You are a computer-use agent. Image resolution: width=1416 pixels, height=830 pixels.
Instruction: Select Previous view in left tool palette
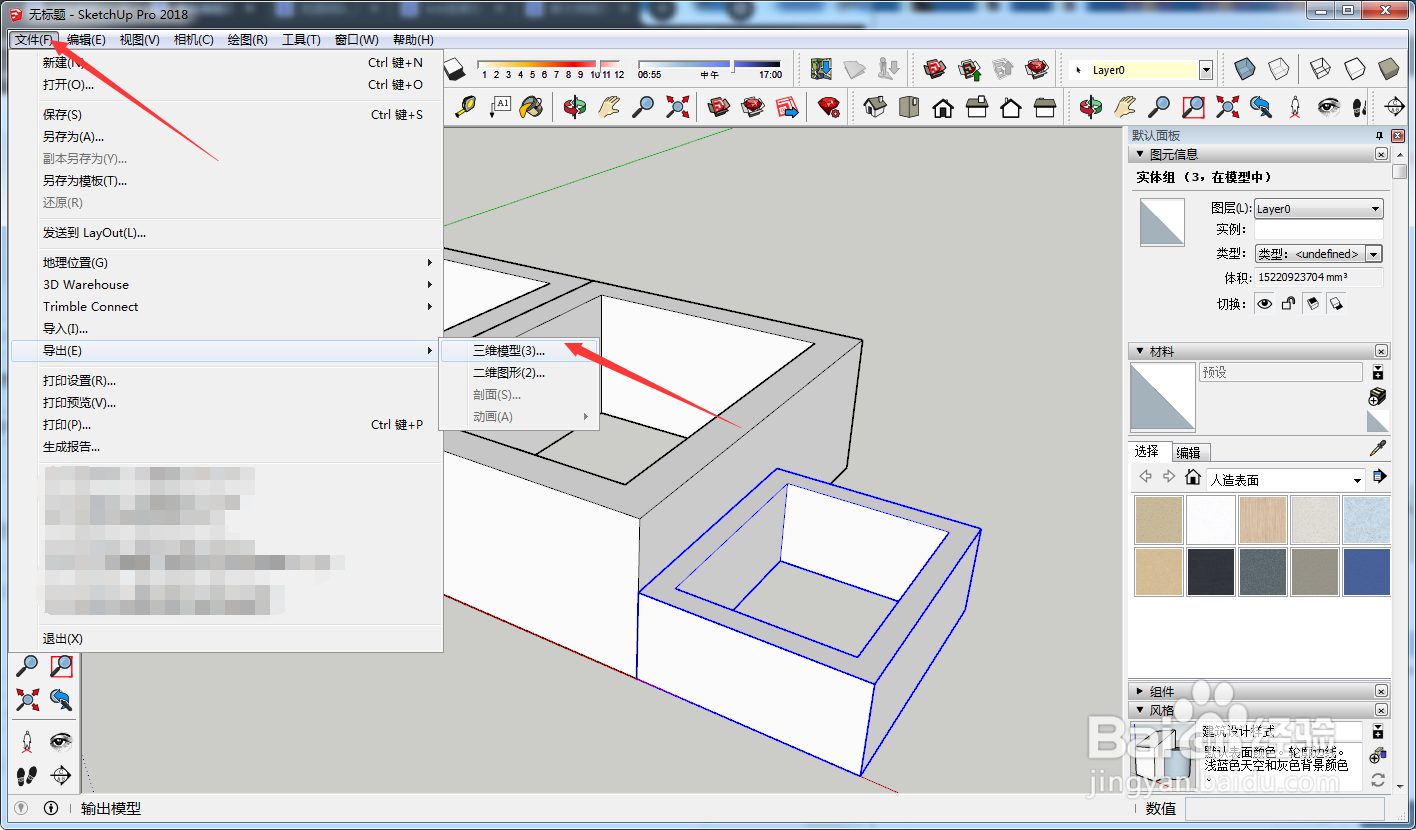coord(61,700)
